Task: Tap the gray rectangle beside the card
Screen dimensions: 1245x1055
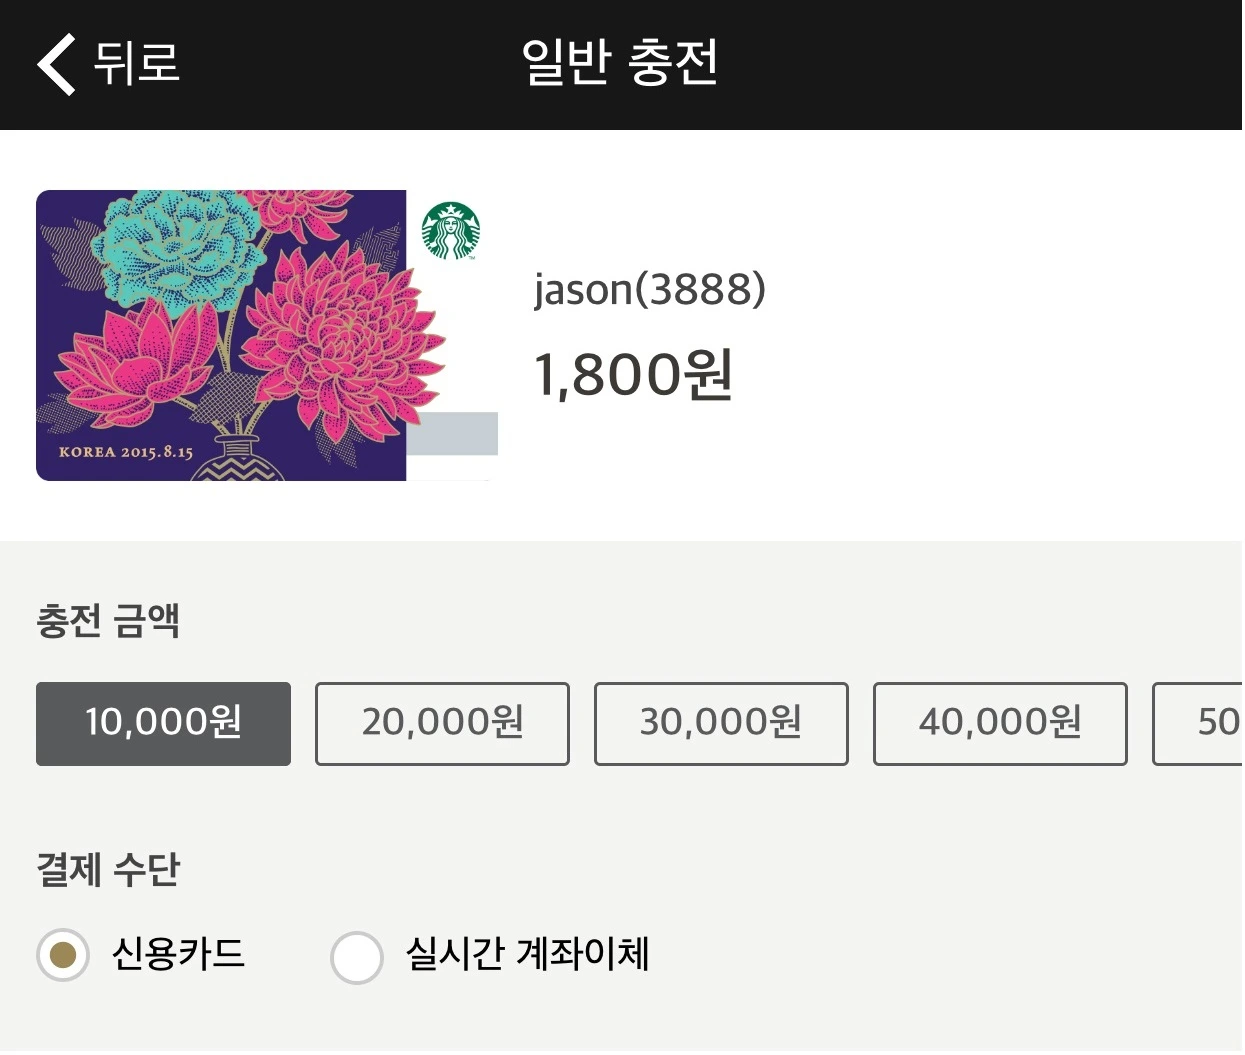Action: click(x=452, y=433)
